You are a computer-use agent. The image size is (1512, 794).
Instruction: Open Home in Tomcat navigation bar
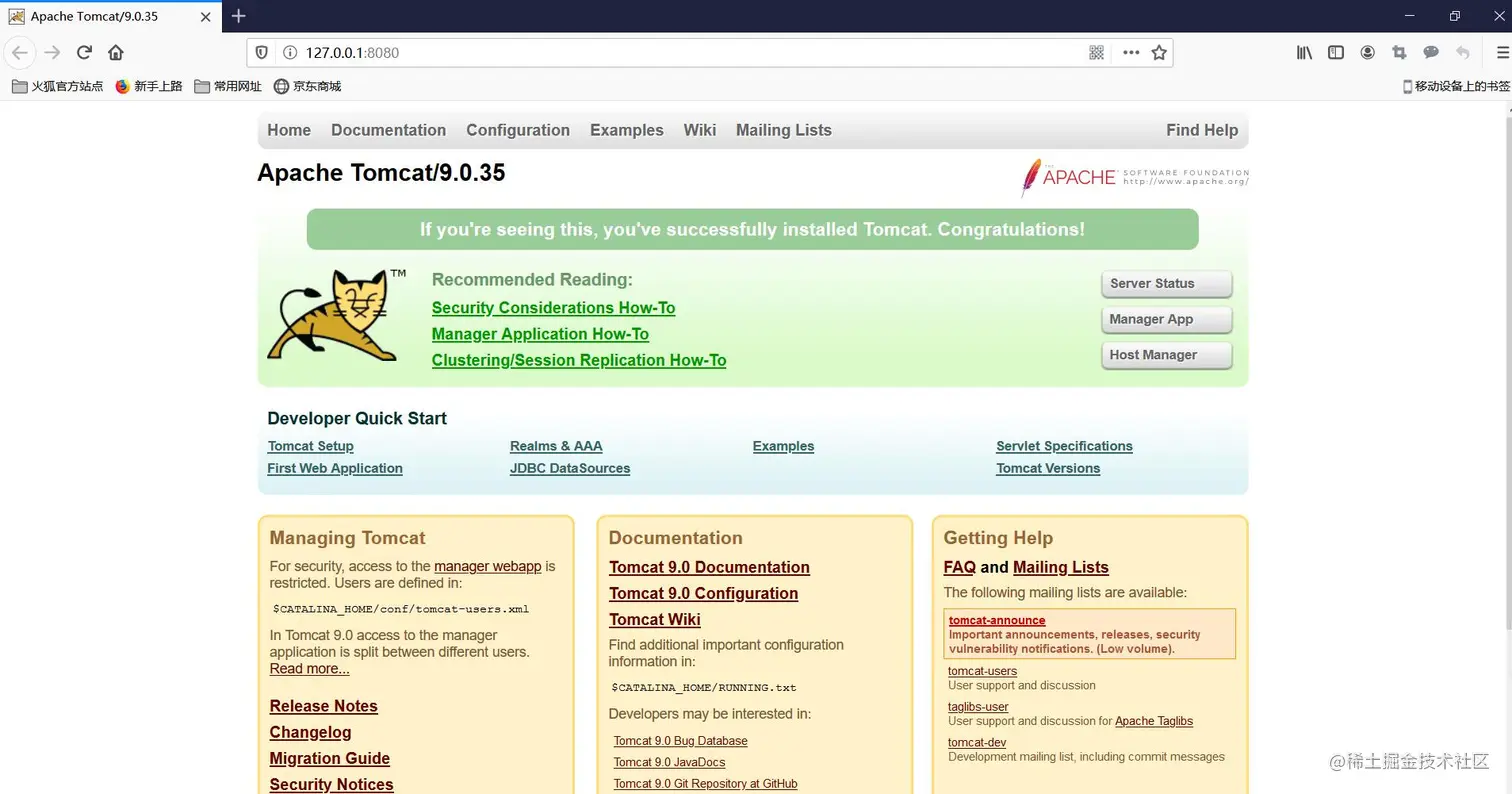pos(289,130)
